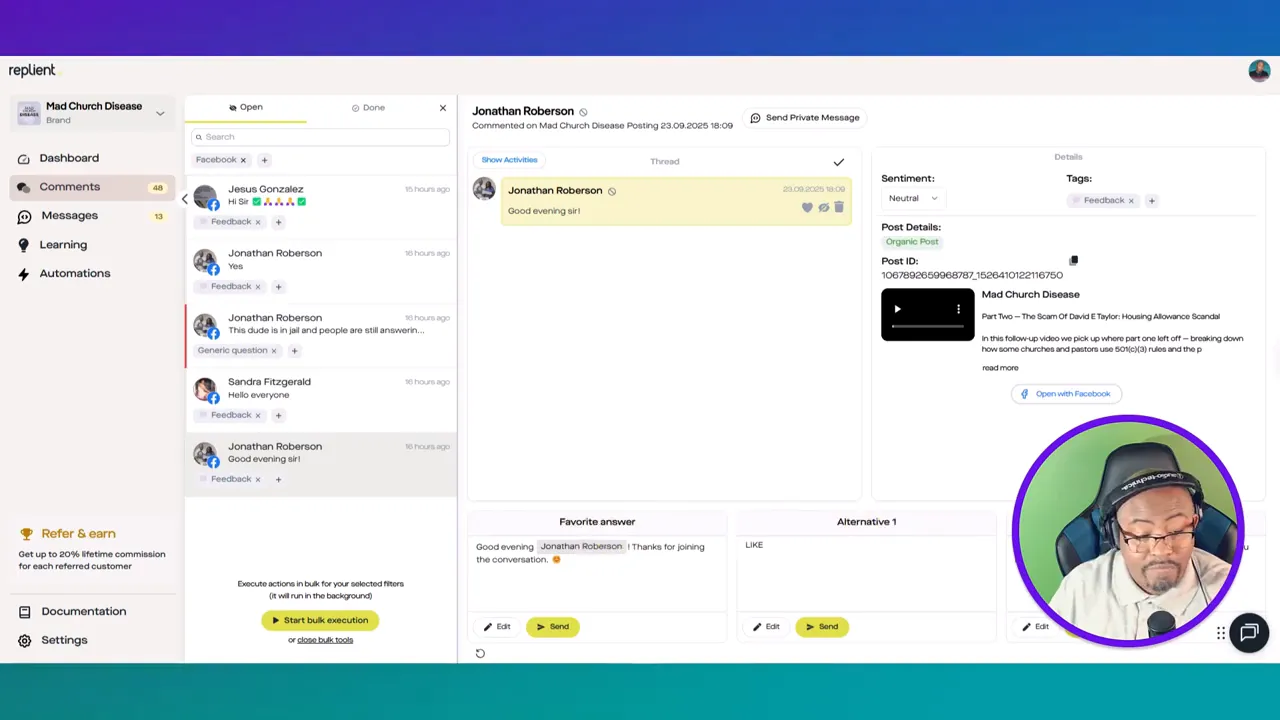Open the Sentiment Neutral dropdown
The image size is (1280, 720).
click(913, 199)
